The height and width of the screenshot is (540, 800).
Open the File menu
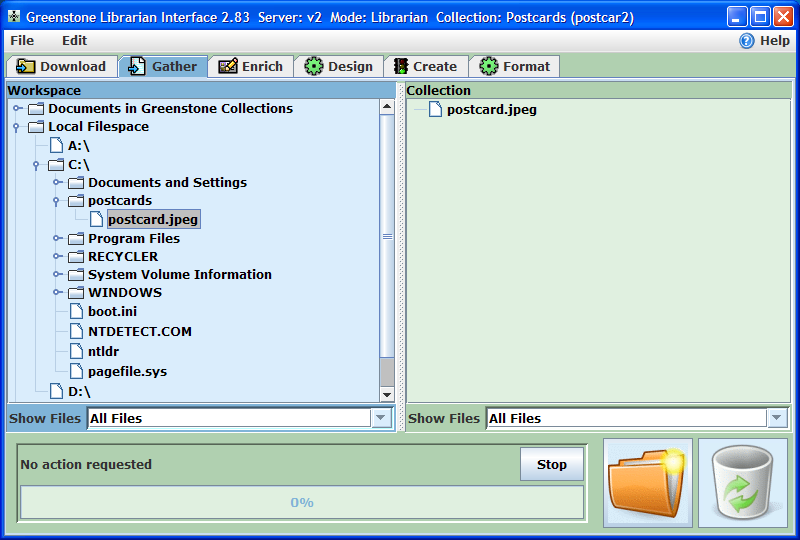(22, 41)
